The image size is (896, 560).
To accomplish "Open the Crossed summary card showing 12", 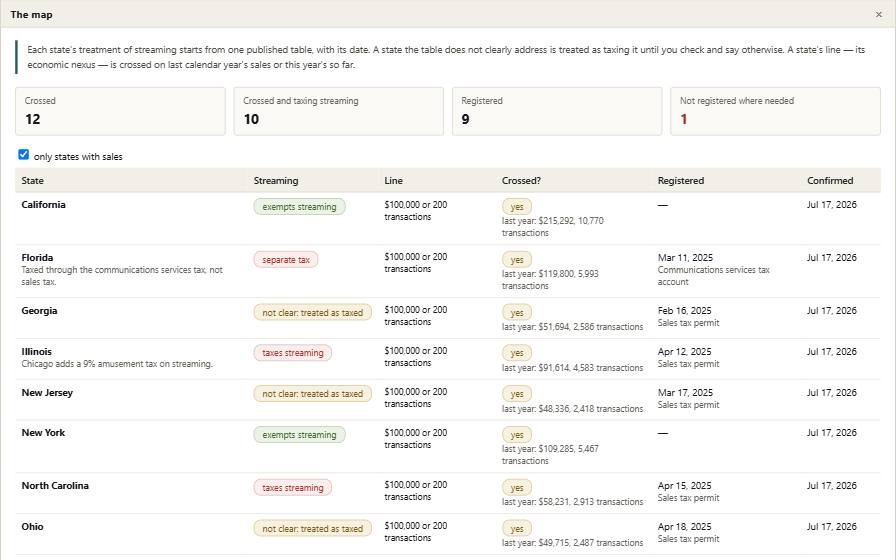I will coord(120,111).
